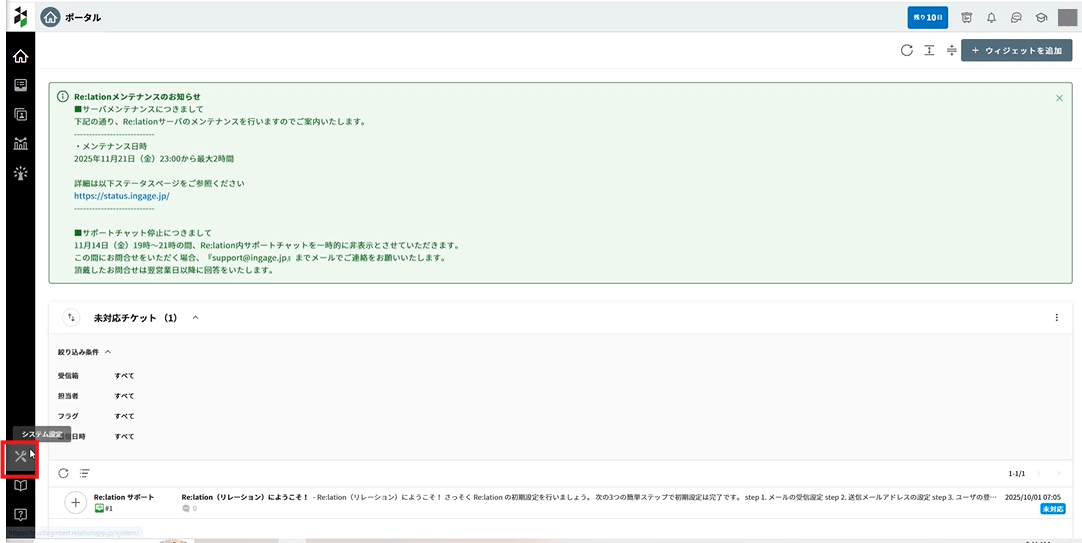Viewport: 1082px width, 543px height.
Task: Dismiss the maintenance notice with X
Action: coord(1059,98)
